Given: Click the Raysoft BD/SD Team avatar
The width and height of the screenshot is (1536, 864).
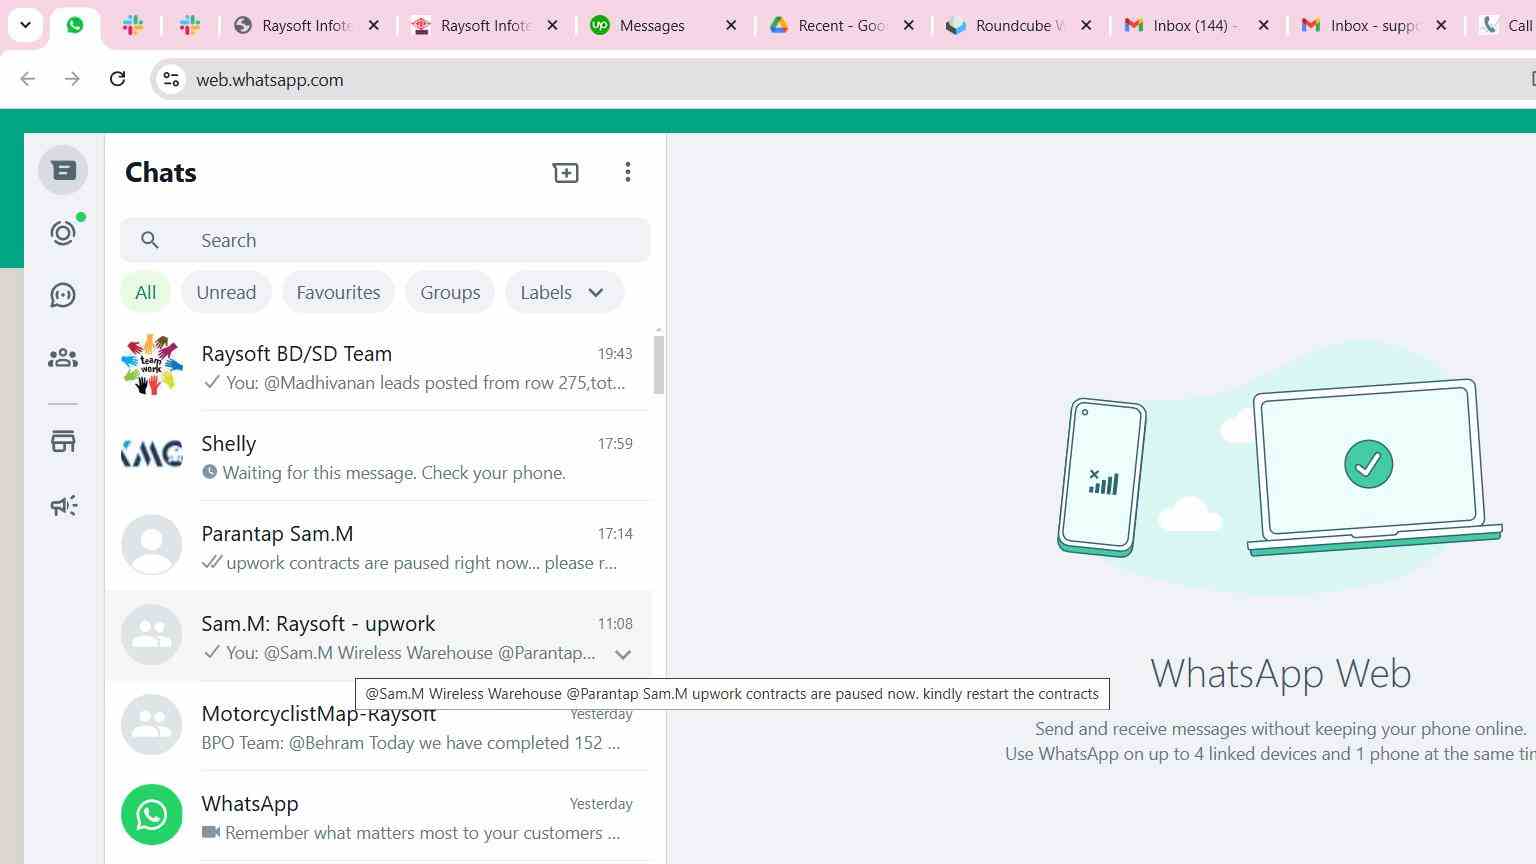Looking at the screenshot, I should (152, 365).
